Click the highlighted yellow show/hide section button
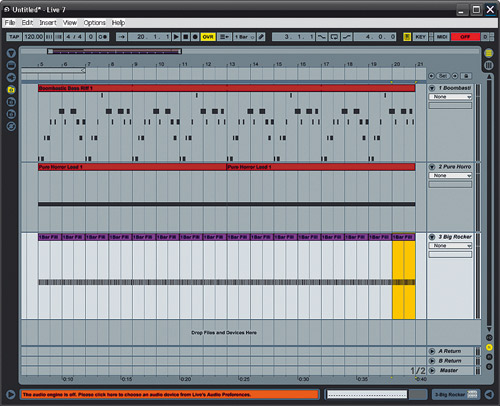The width and height of the screenshot is (500, 406). tap(489, 347)
